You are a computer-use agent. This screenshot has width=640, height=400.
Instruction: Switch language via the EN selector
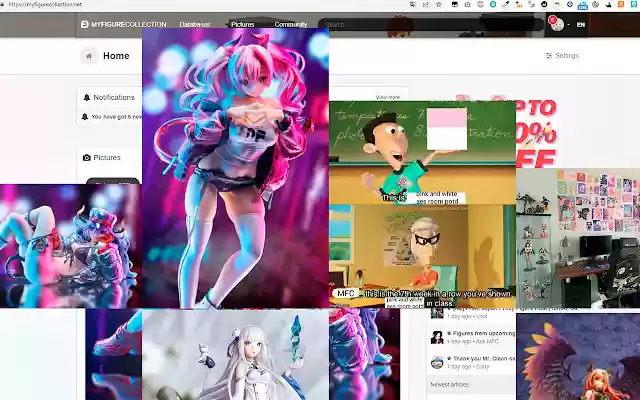[x=580, y=25]
